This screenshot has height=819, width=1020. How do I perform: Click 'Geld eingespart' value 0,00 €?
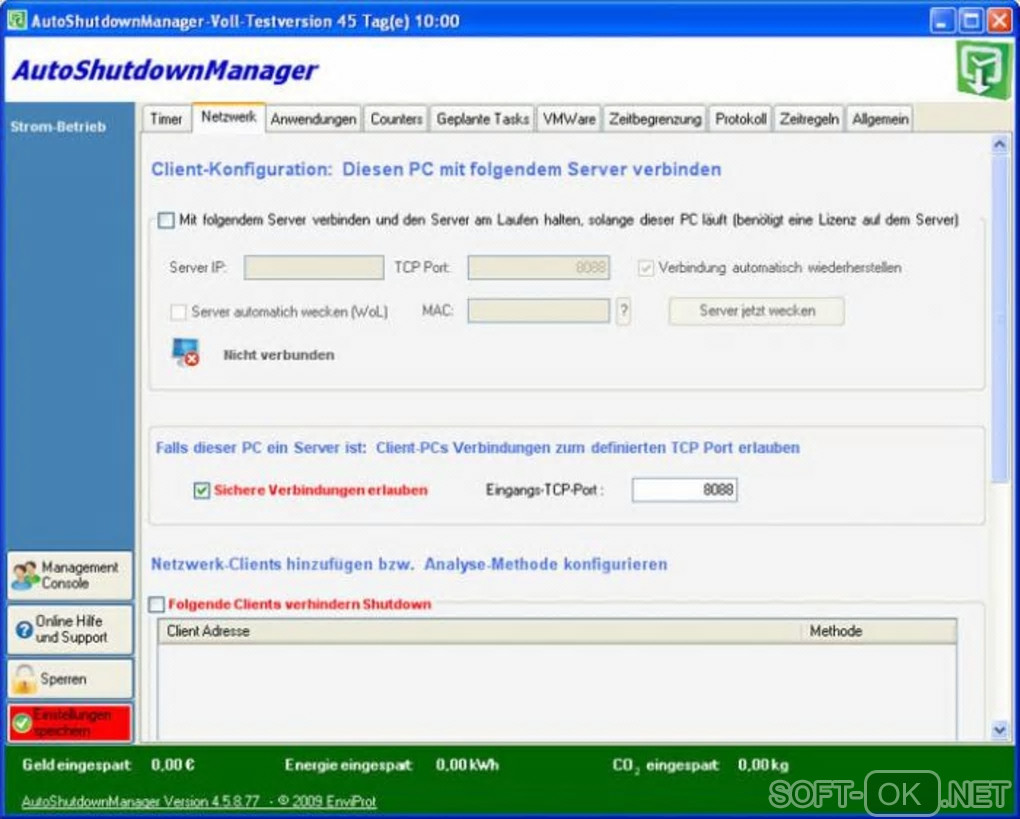173,765
